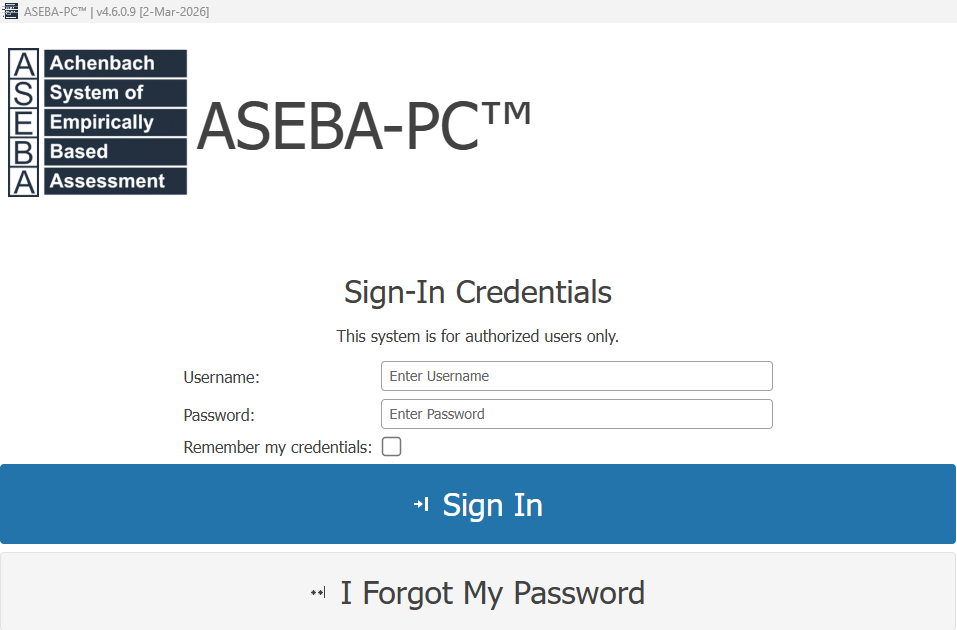Enable the Remember my credentials checkbox

pos(392,447)
